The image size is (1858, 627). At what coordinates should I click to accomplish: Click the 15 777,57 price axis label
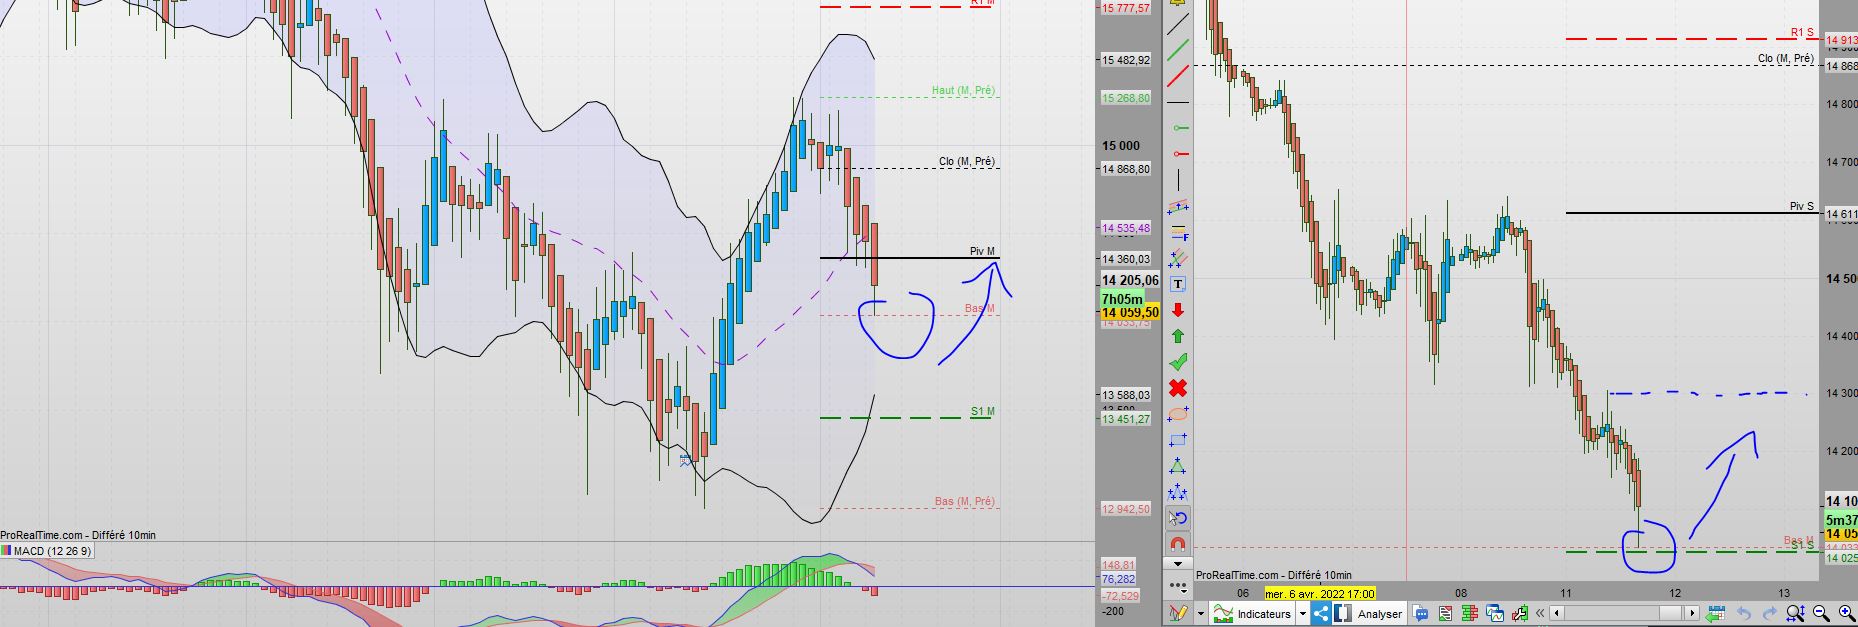tap(1126, 8)
